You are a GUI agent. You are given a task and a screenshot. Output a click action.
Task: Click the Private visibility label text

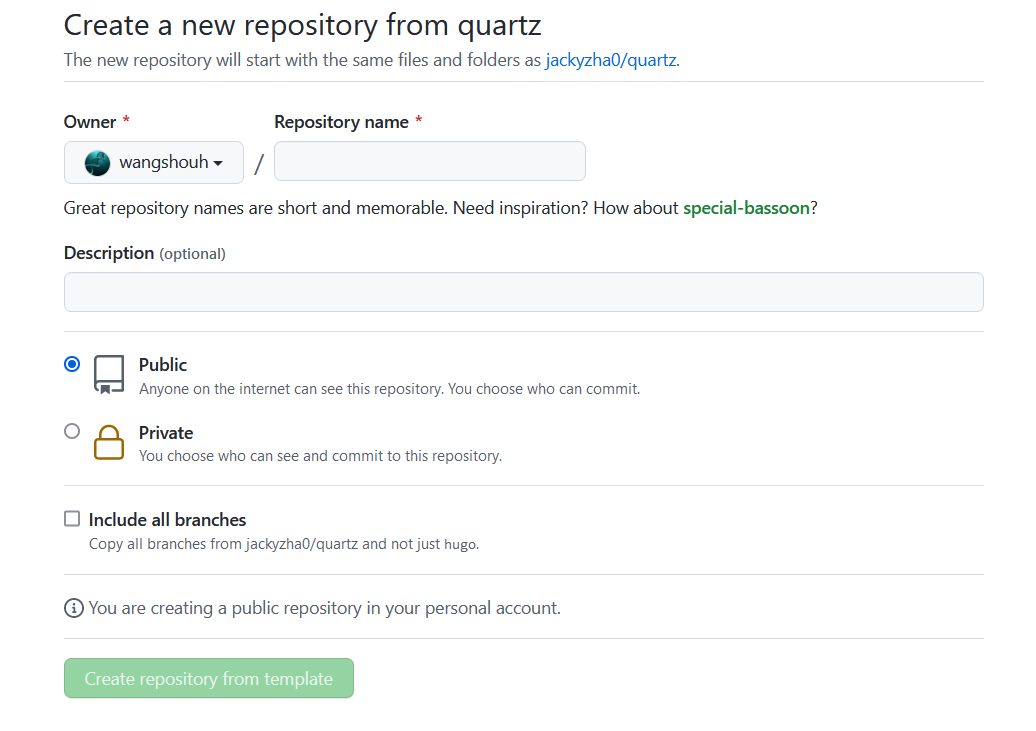tap(166, 433)
